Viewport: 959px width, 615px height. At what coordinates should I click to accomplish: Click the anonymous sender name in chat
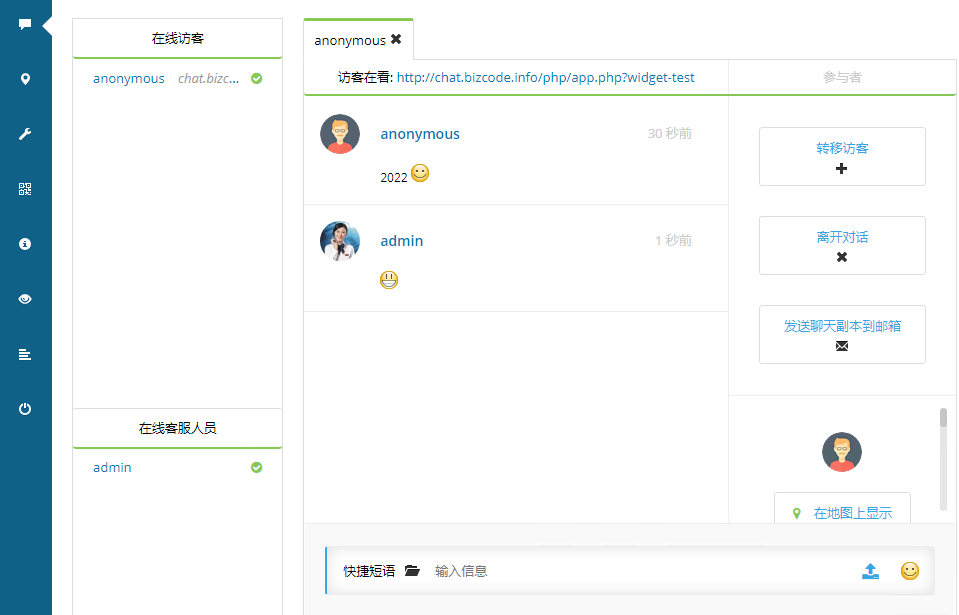click(x=420, y=134)
